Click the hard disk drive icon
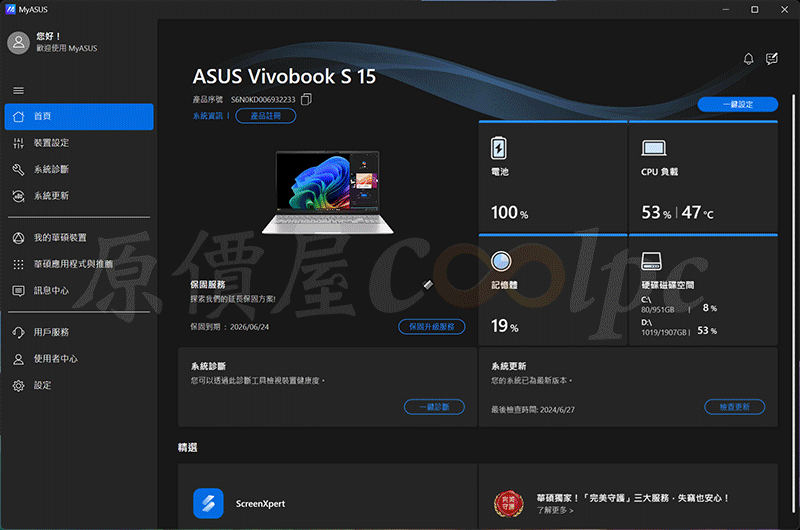Viewport: 800px width, 530px height. pyautogui.click(x=652, y=261)
